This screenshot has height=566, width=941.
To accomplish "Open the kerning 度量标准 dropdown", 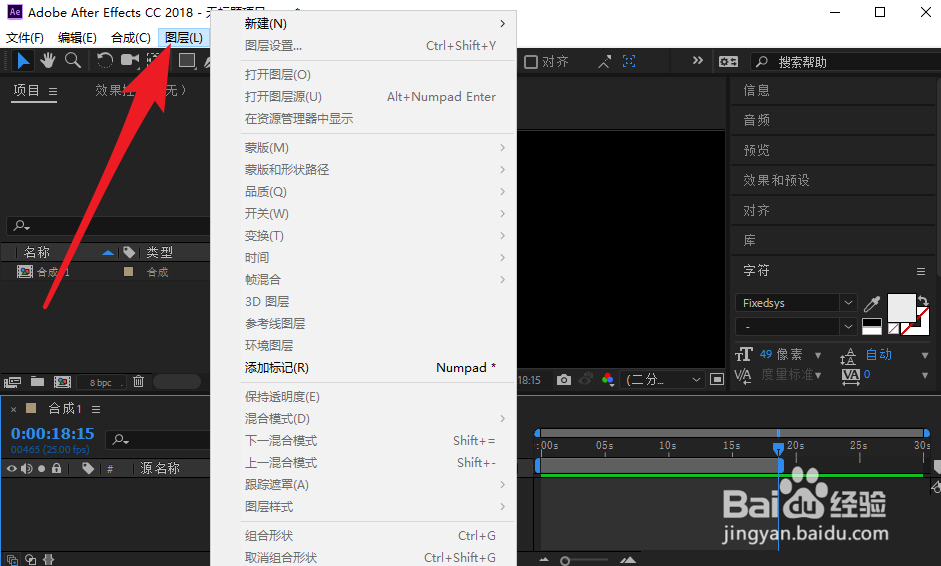I will point(817,376).
